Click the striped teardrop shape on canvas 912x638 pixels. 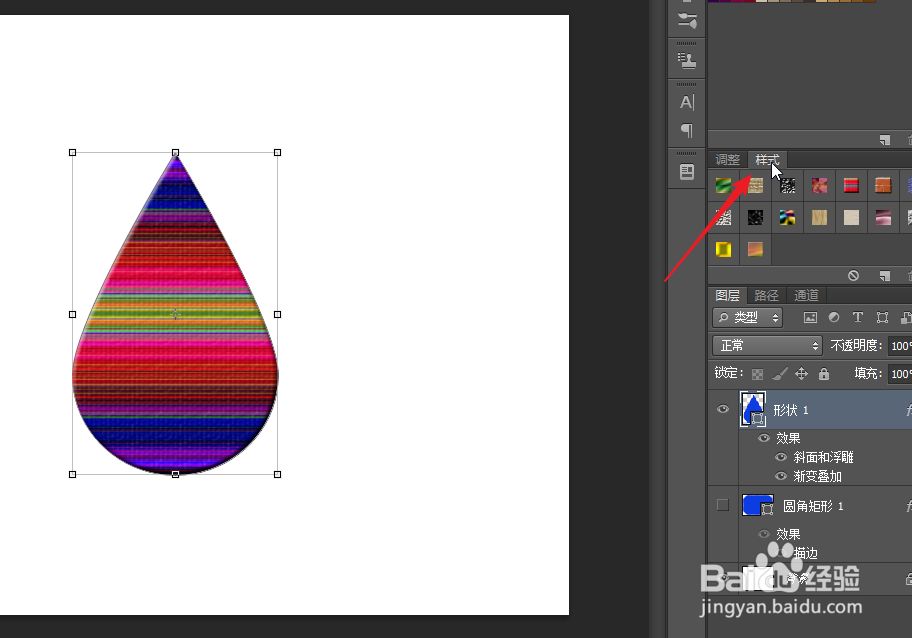174,349
